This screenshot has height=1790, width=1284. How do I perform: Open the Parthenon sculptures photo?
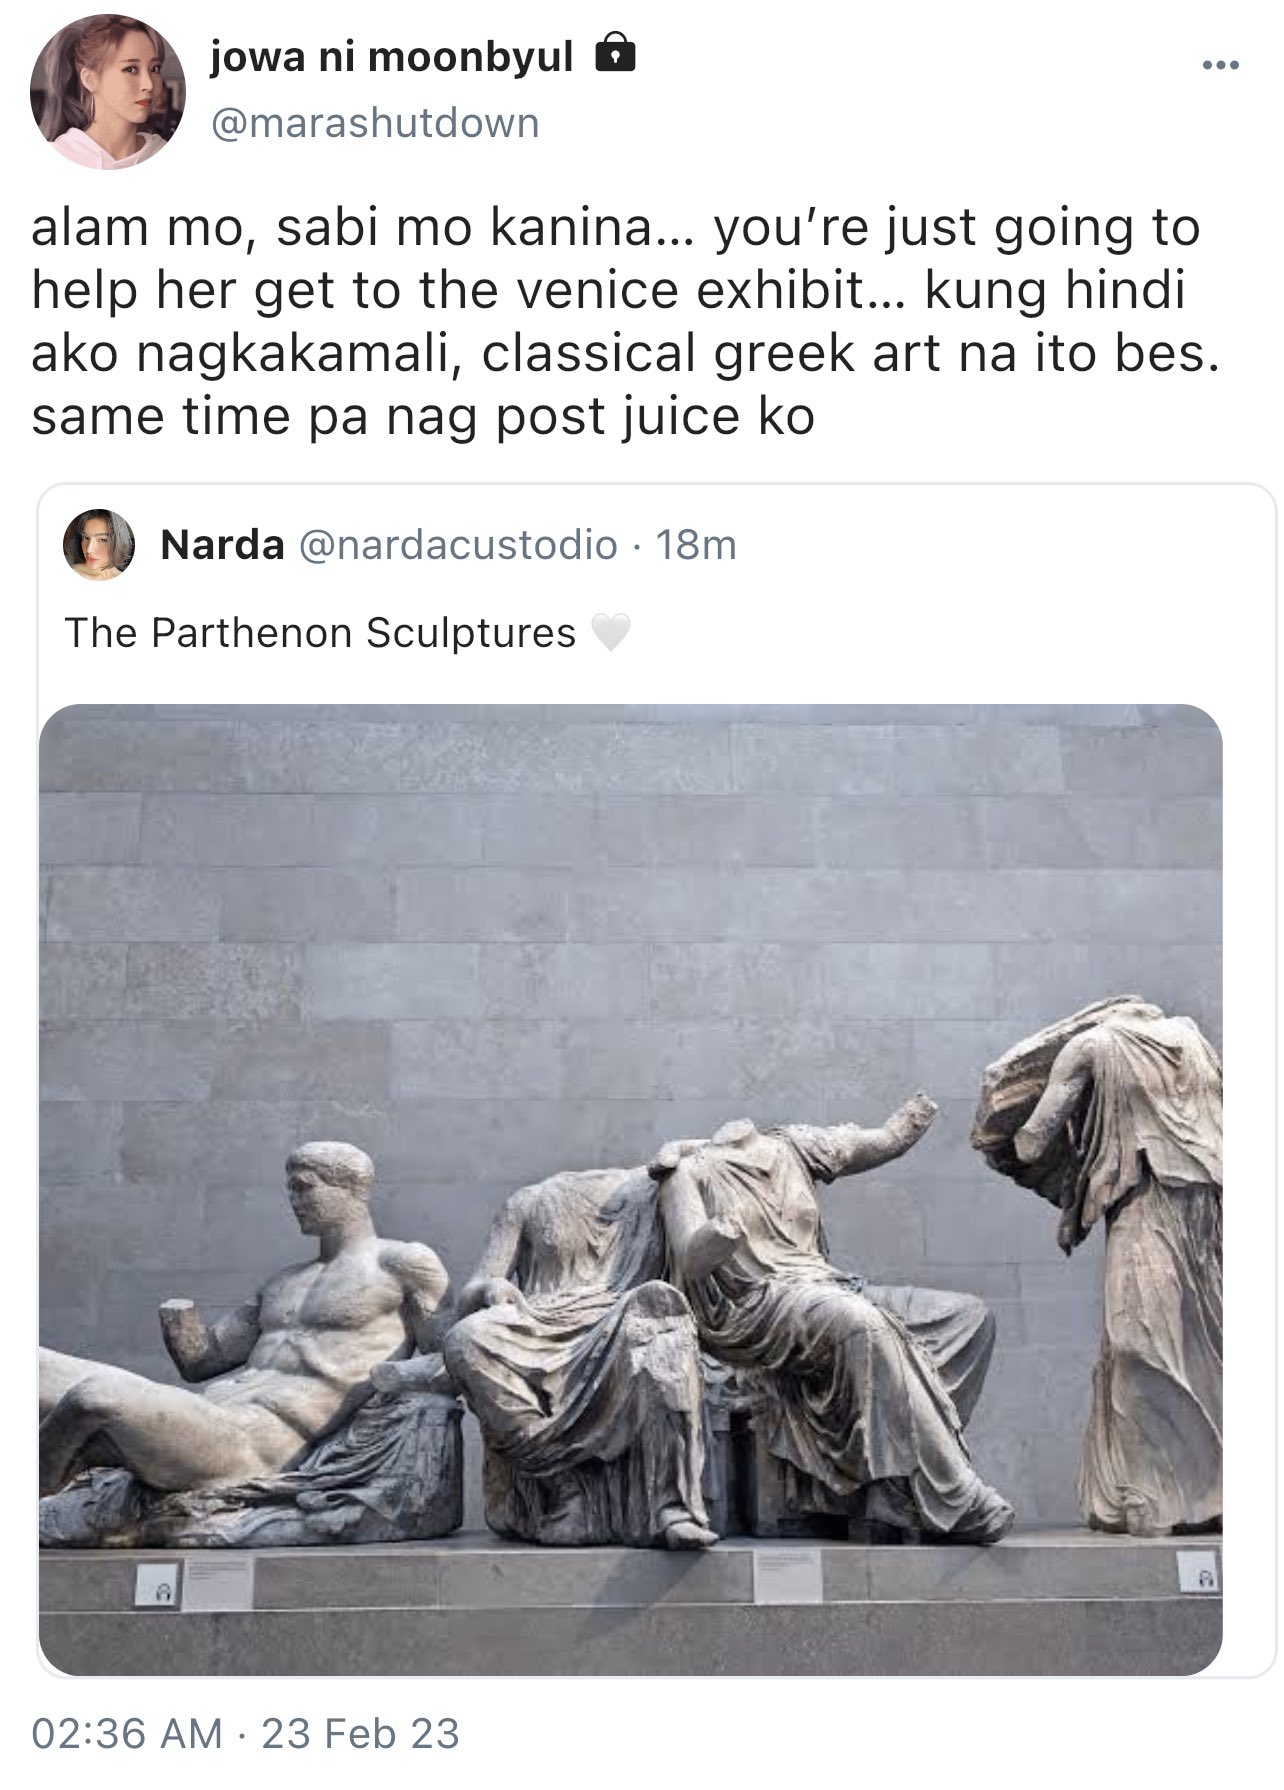point(631,1190)
